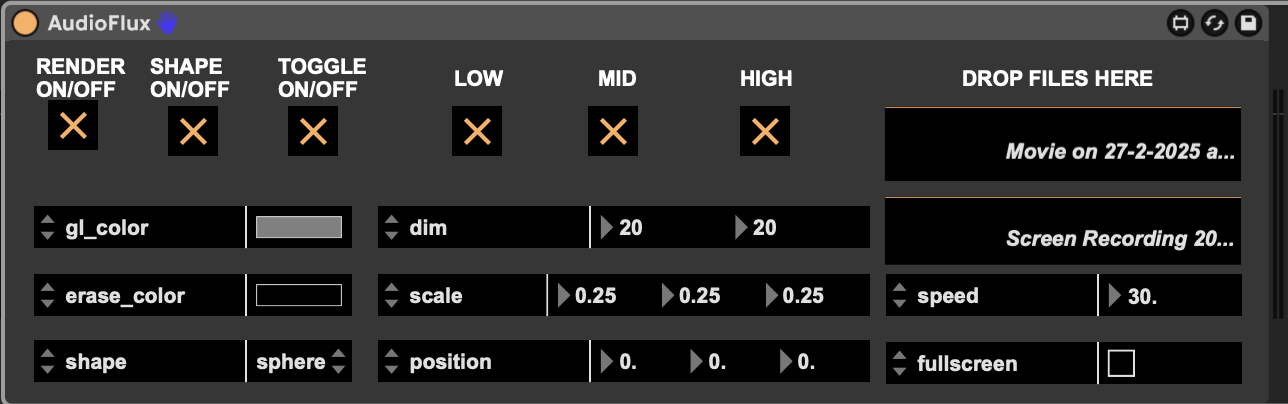Open the erase_color black swatch
Screen dimensions: 1288x404
pyautogui.click(x=298, y=296)
